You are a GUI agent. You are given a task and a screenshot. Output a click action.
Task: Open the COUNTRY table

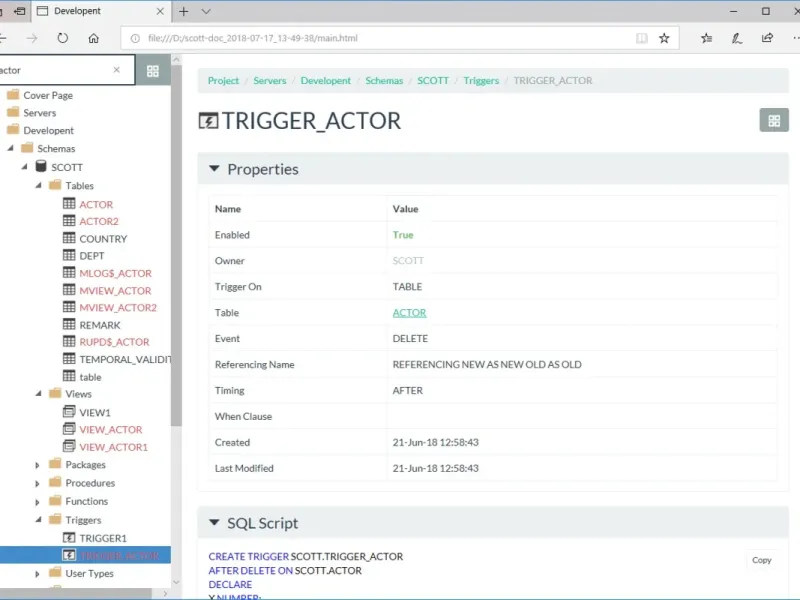pyautogui.click(x=103, y=239)
